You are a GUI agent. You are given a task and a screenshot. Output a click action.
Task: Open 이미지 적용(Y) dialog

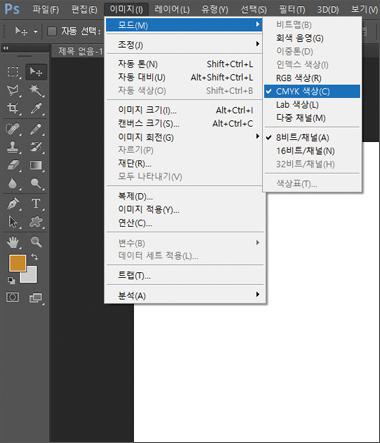(184, 210)
